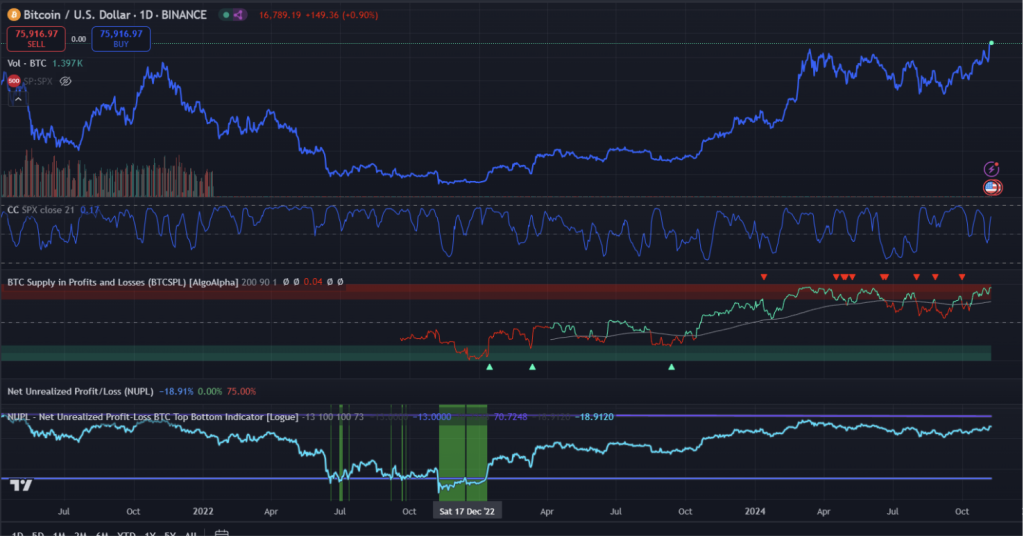
Task: Click the purple lightning latest-updates icon
Action: pos(991,170)
